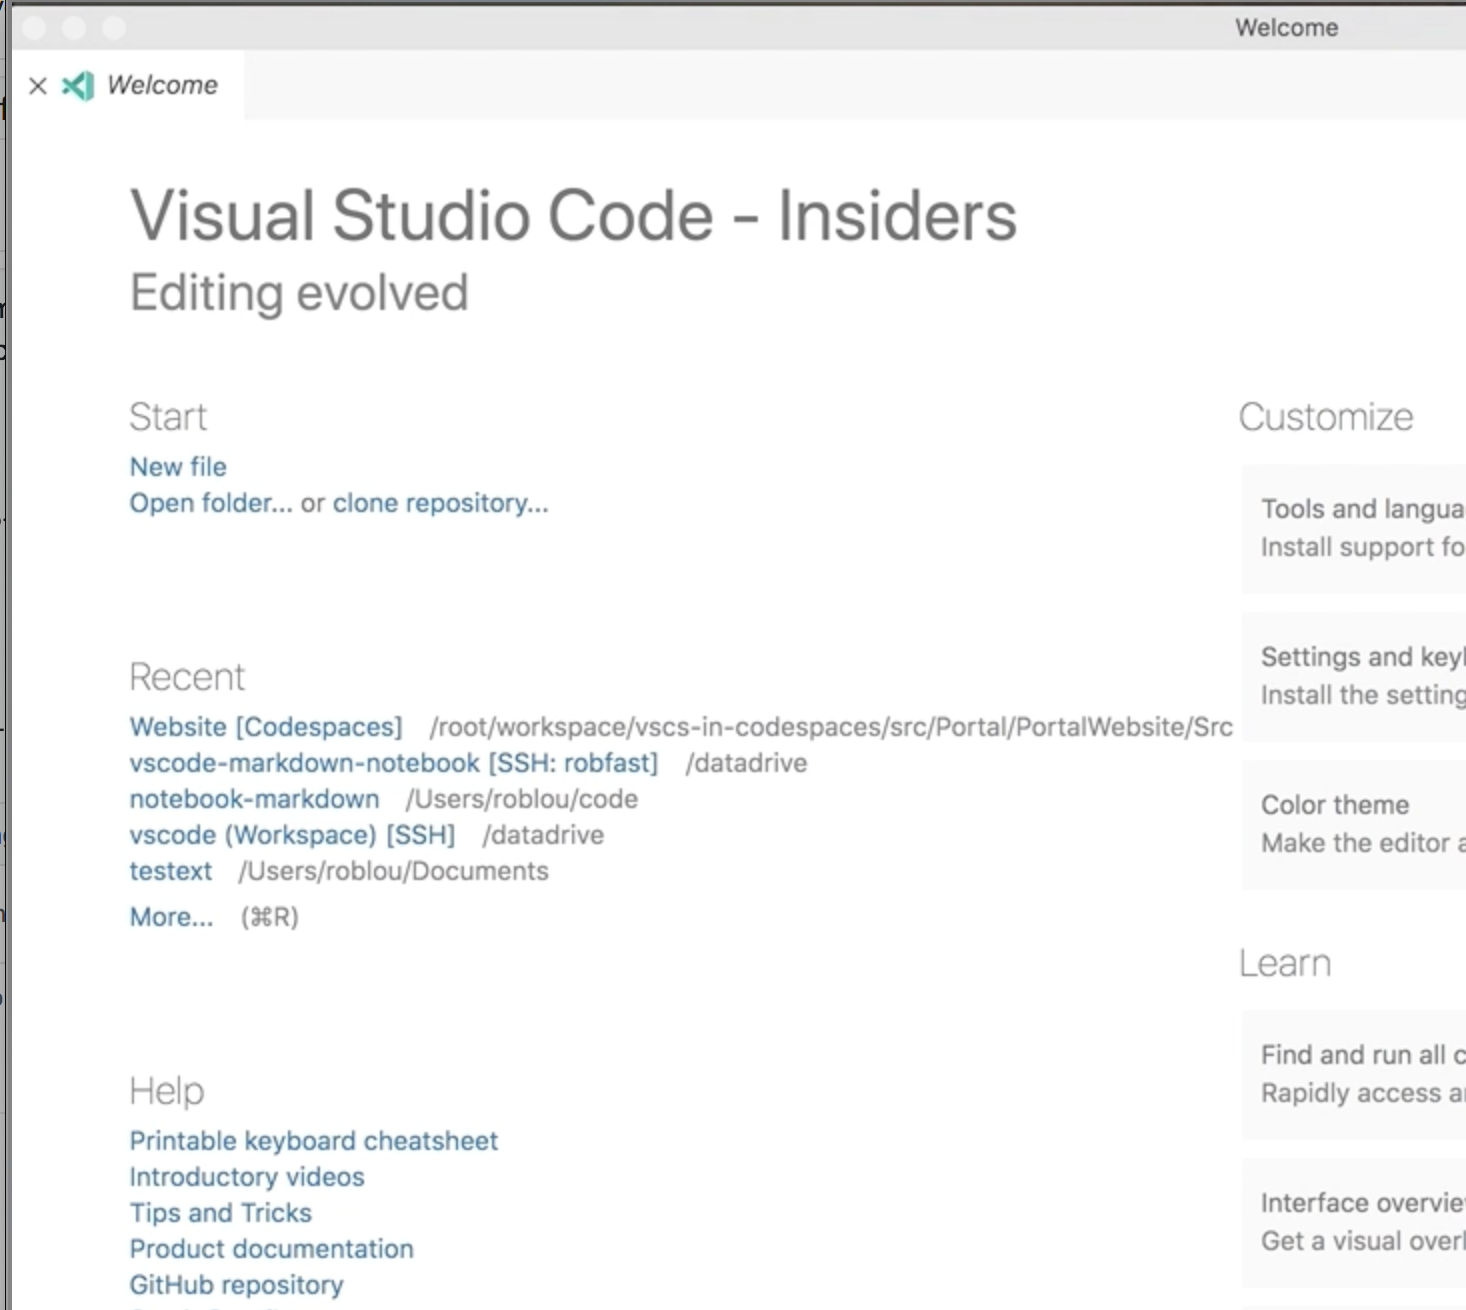Click the /Users/roblou/Documents path text
The width and height of the screenshot is (1466, 1310).
(394, 871)
